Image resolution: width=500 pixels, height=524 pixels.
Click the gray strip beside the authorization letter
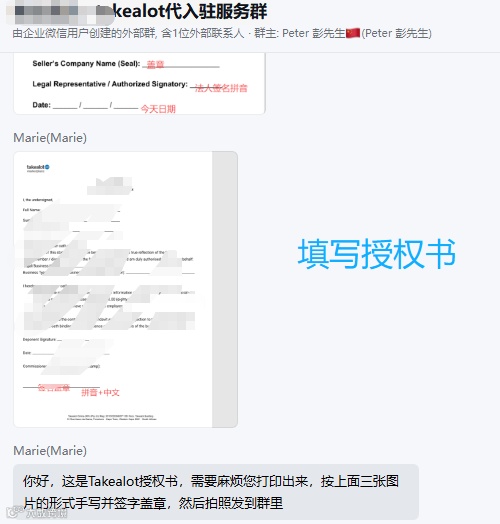(x=225, y=289)
